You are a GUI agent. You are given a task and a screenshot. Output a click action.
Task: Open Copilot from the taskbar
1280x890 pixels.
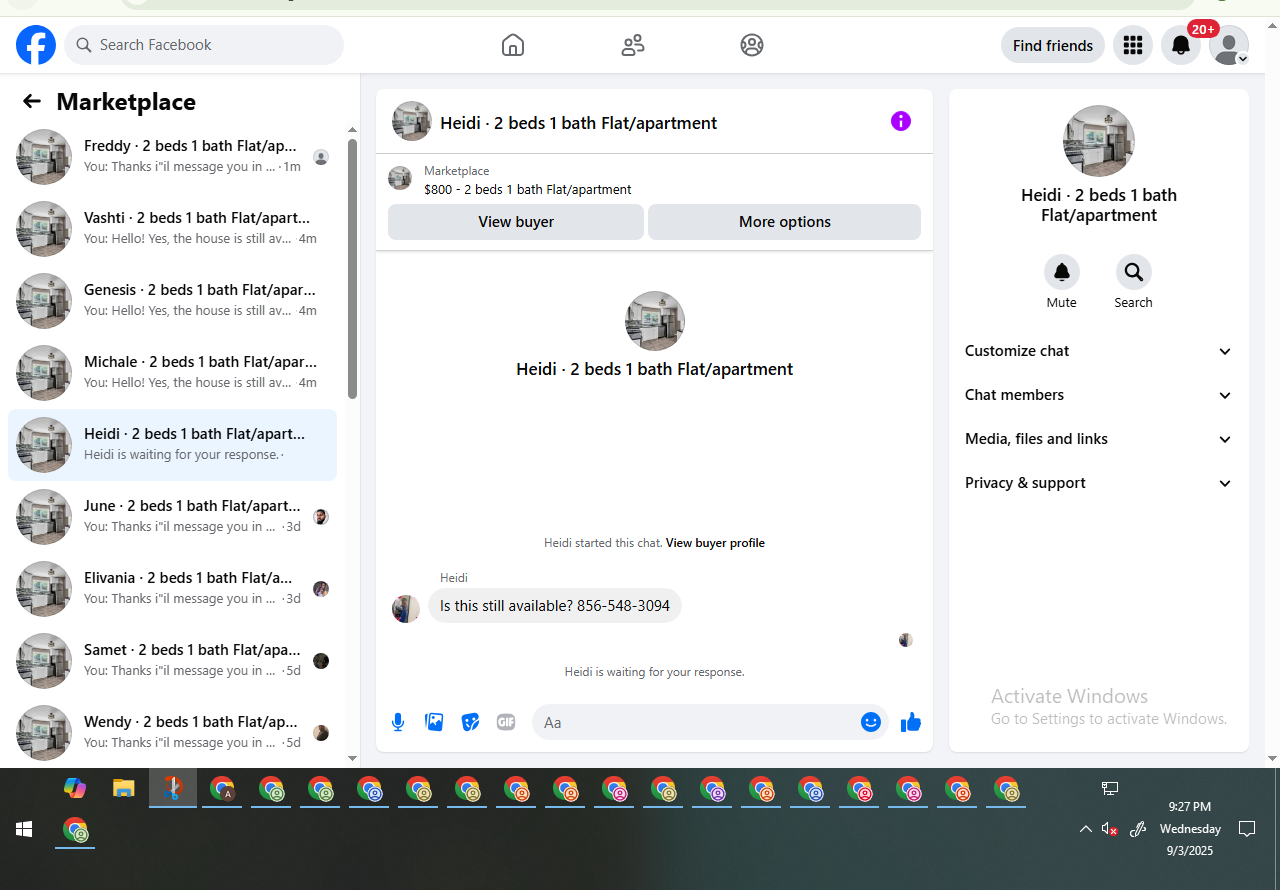[75, 788]
